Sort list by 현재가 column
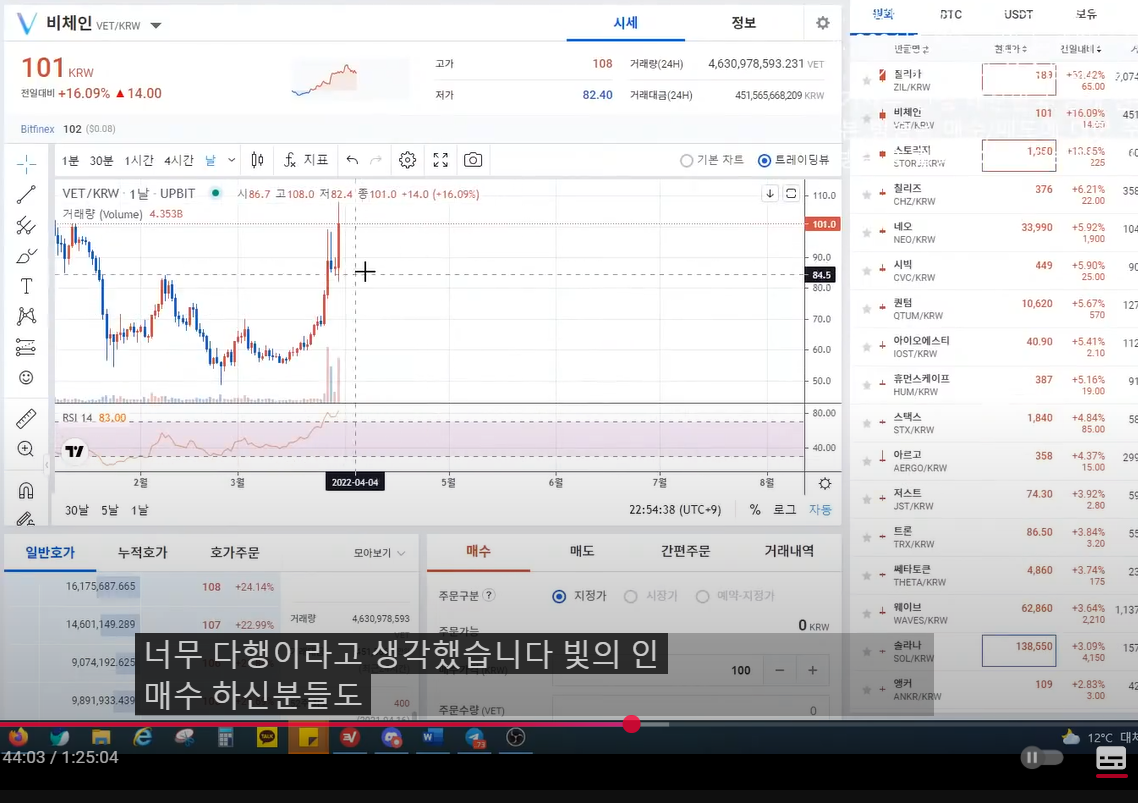 tap(1010, 49)
